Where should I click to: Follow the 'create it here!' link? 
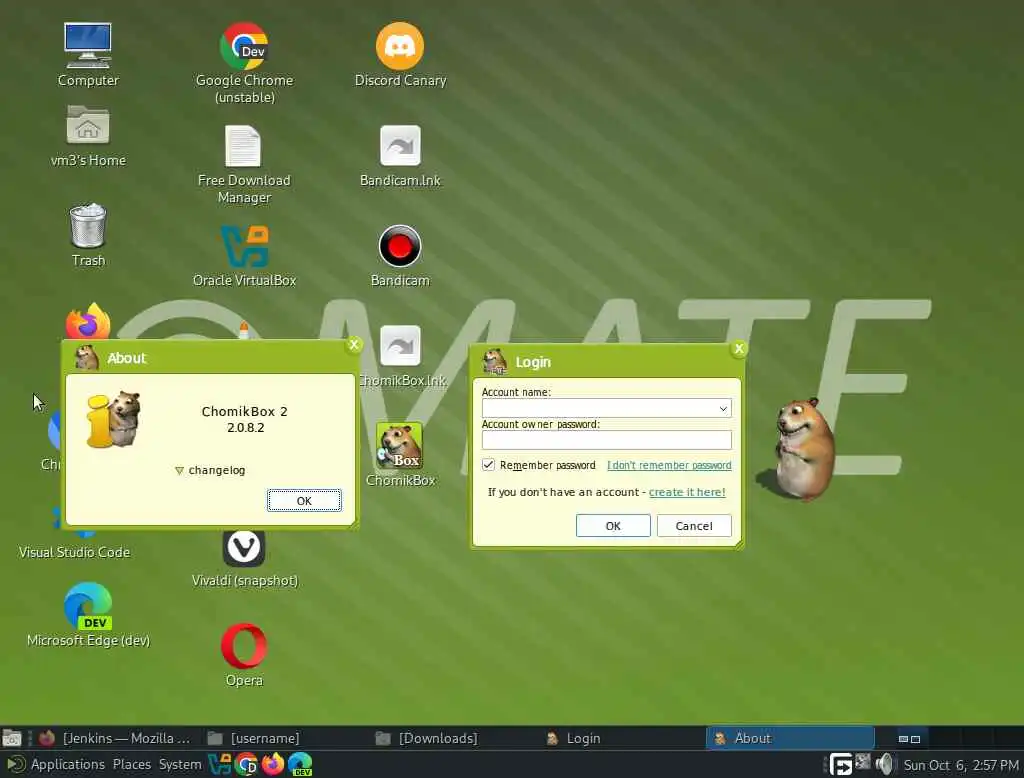point(687,492)
